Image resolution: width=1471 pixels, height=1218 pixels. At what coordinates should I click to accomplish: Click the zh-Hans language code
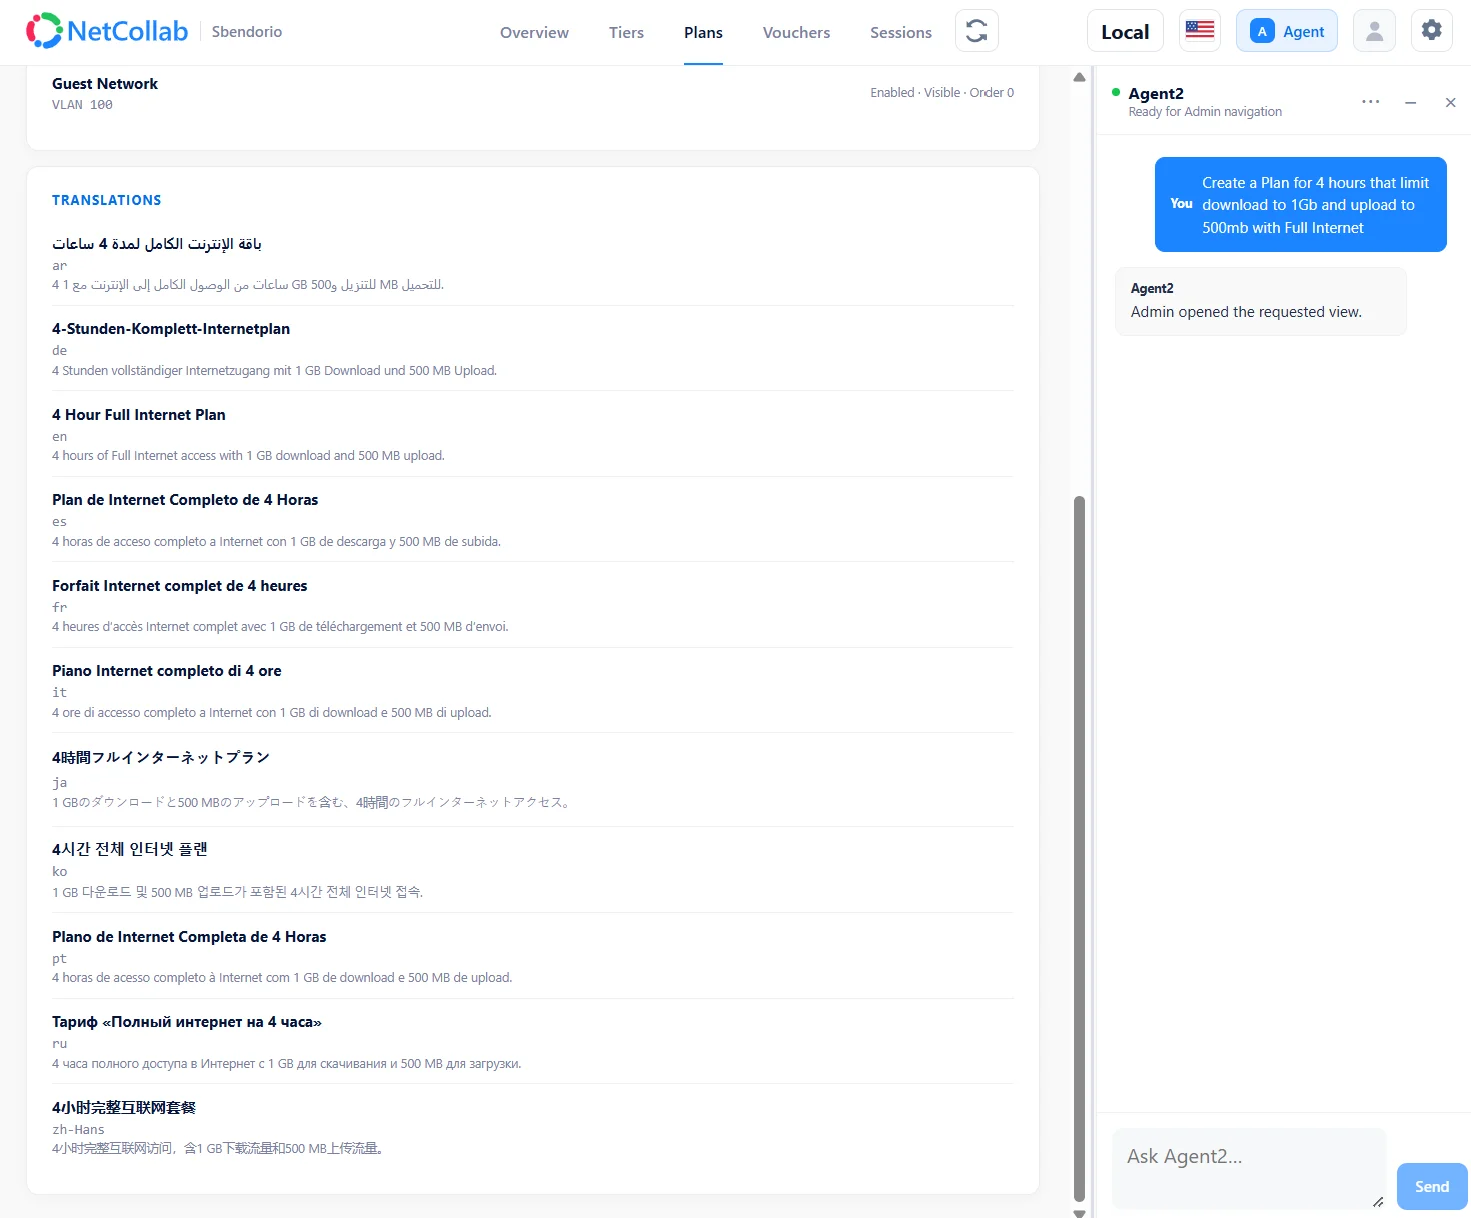(78, 1130)
